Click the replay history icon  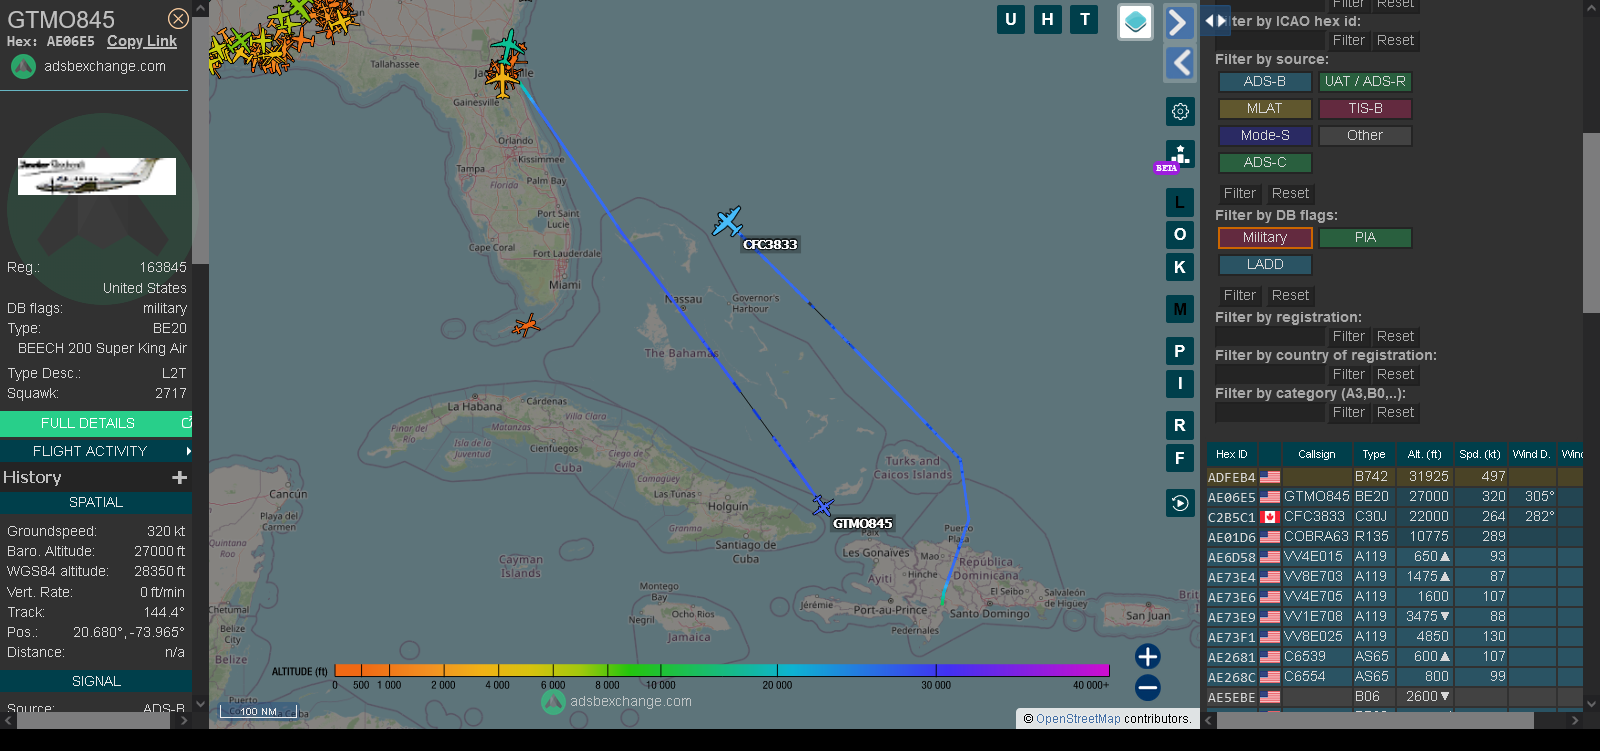point(1180,503)
